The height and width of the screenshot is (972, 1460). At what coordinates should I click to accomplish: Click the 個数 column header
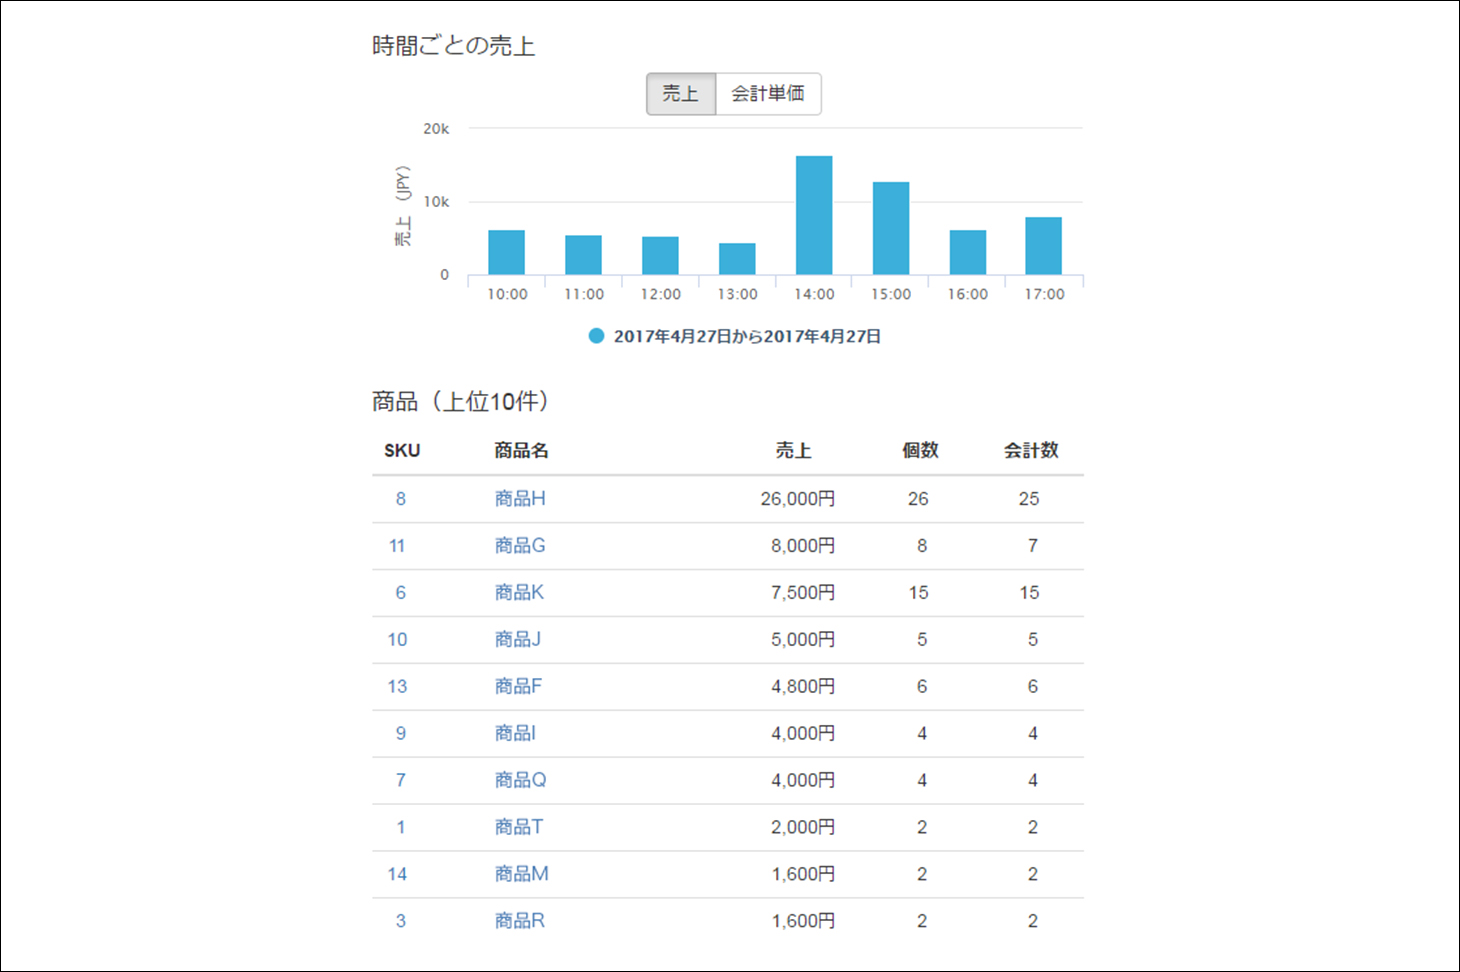(920, 451)
